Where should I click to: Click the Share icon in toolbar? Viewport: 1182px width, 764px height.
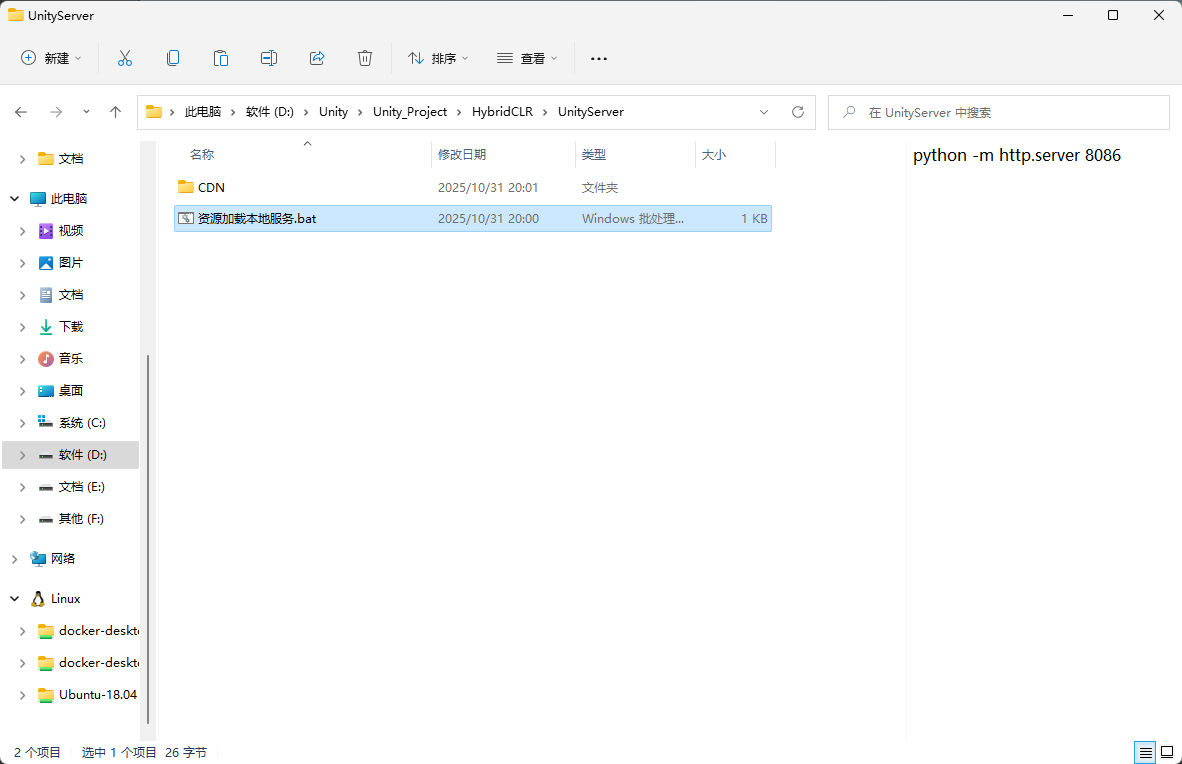tap(317, 58)
